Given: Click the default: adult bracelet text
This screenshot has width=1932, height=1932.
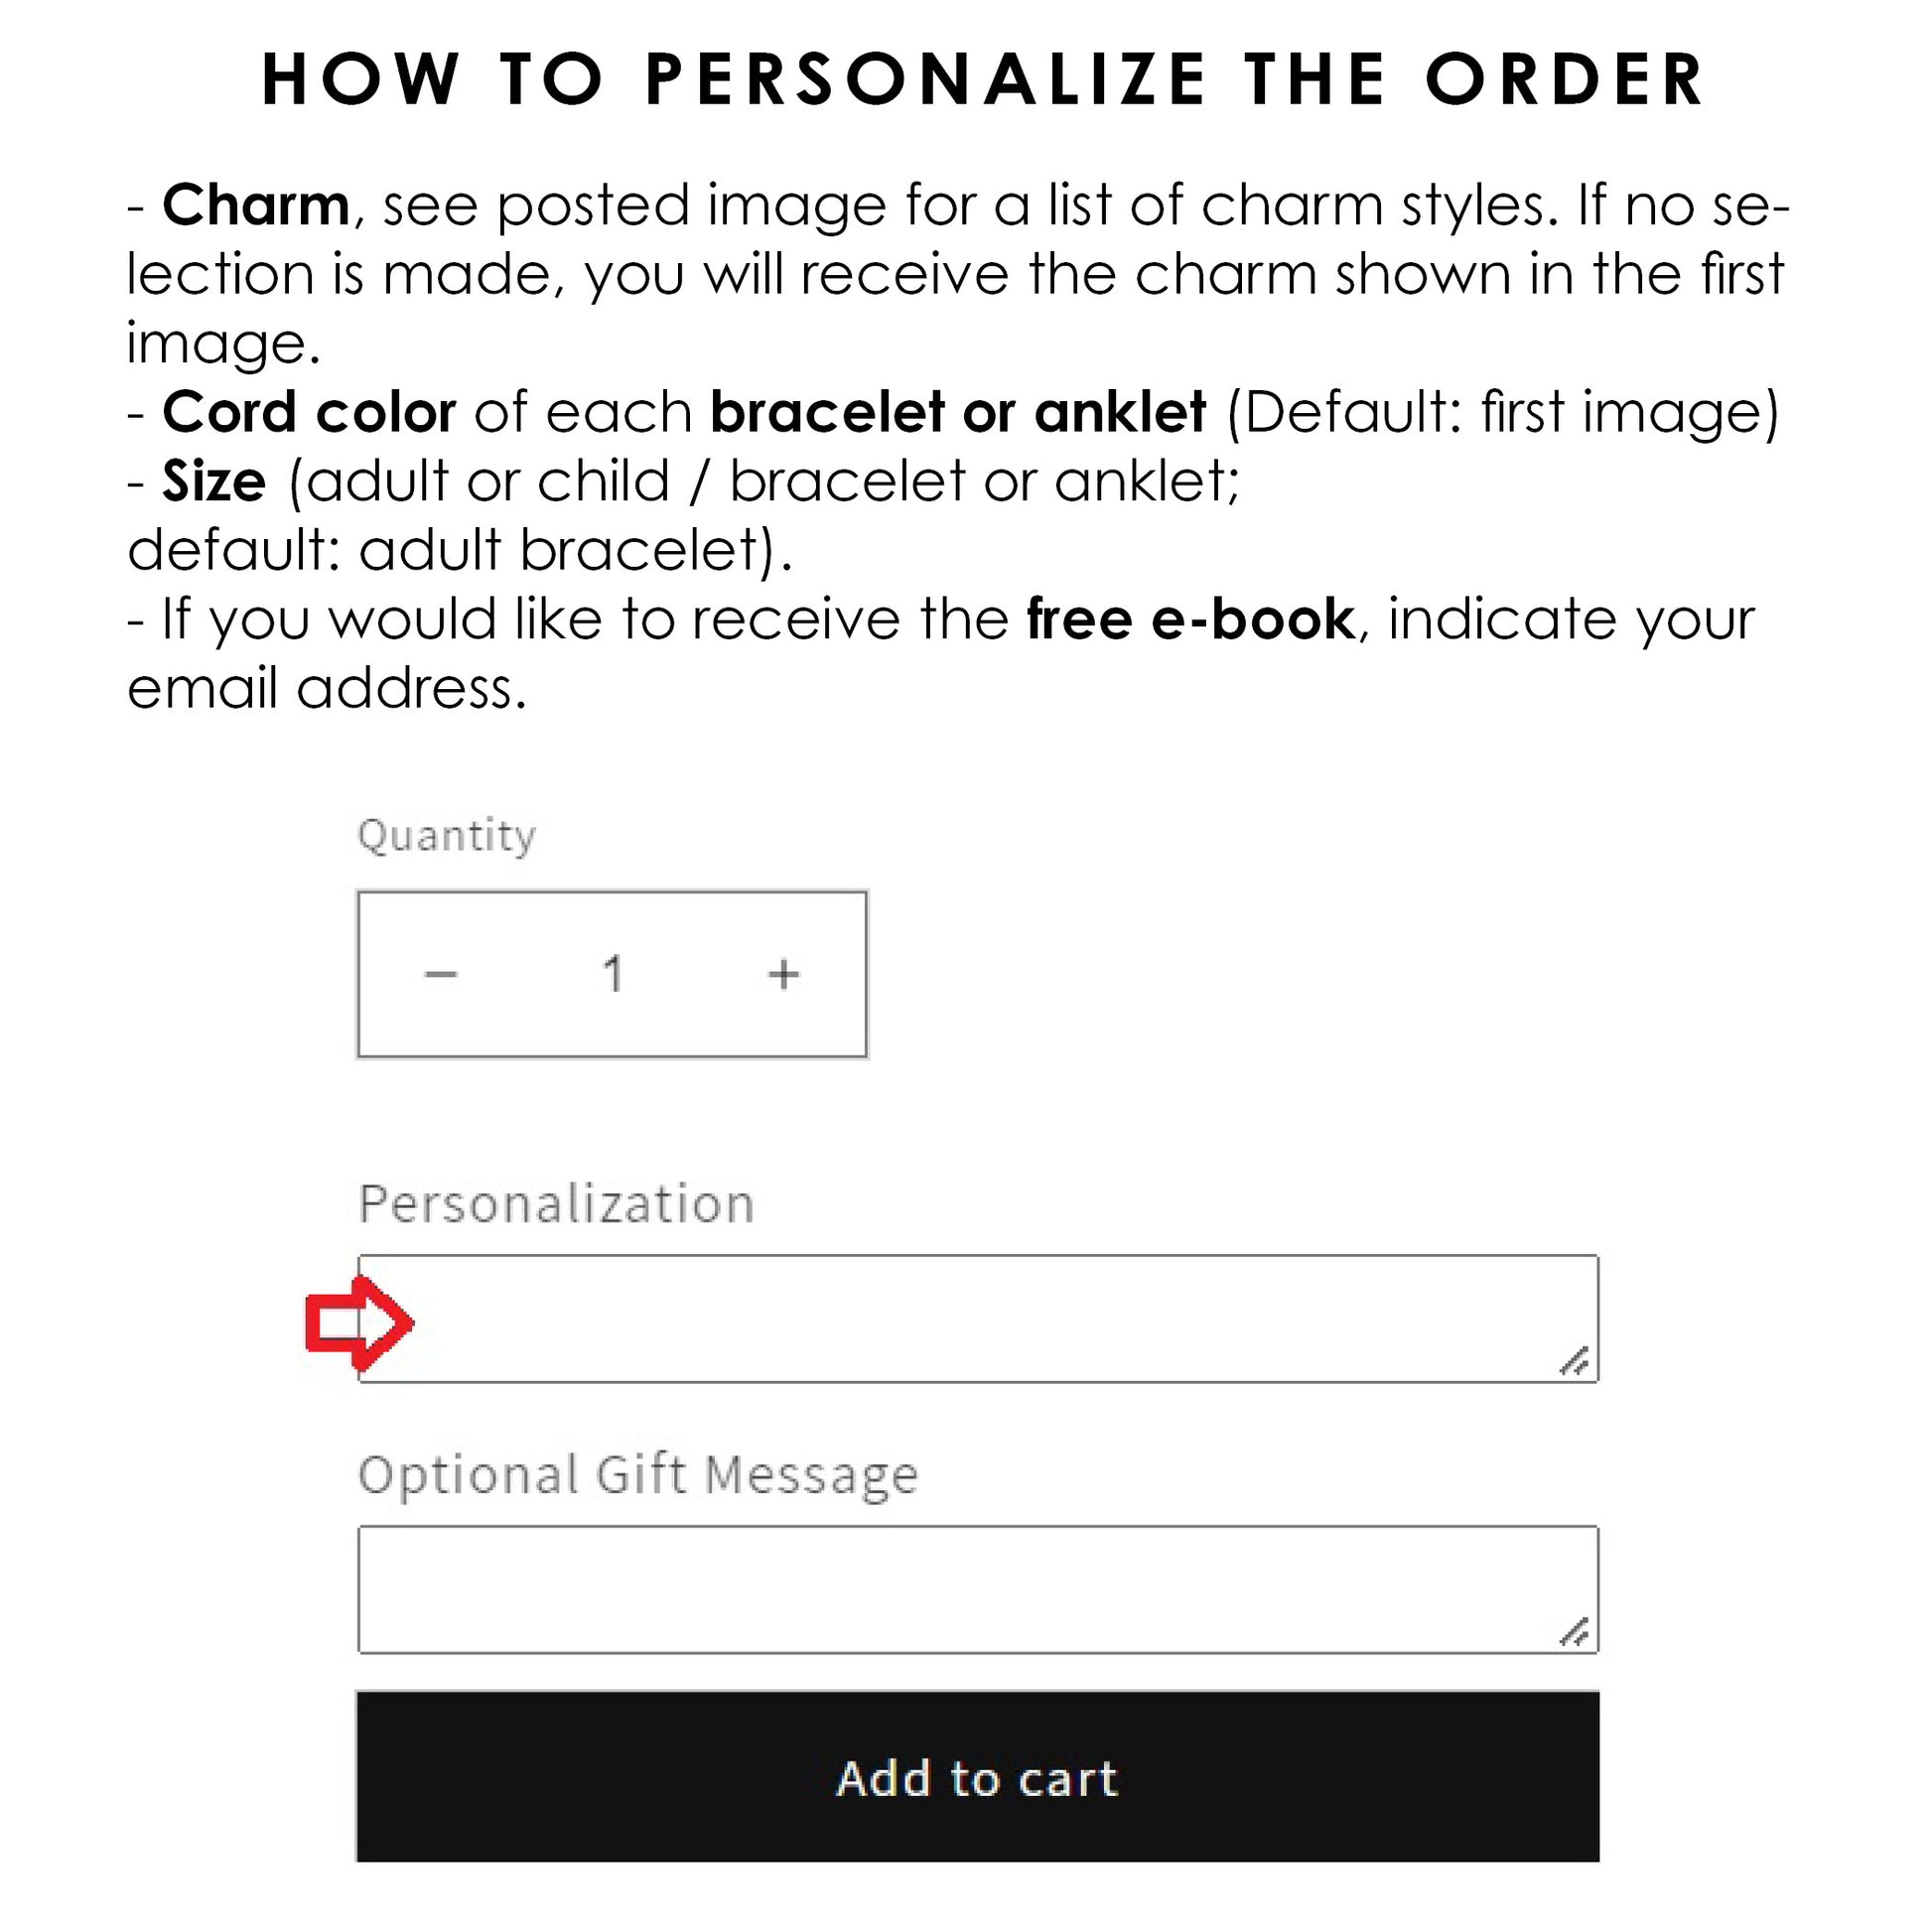Looking at the screenshot, I should point(460,550).
